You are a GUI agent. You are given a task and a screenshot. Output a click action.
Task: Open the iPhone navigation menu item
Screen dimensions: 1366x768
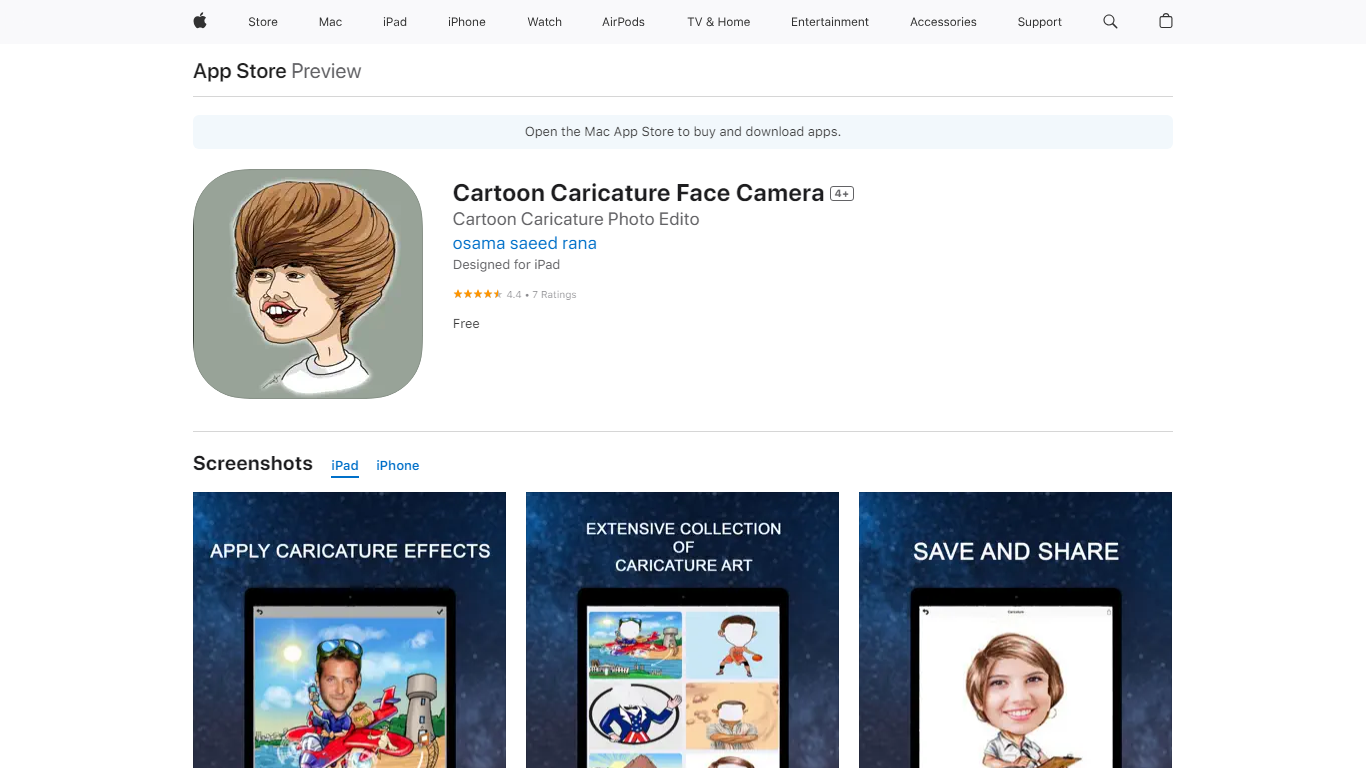pyautogui.click(x=467, y=22)
